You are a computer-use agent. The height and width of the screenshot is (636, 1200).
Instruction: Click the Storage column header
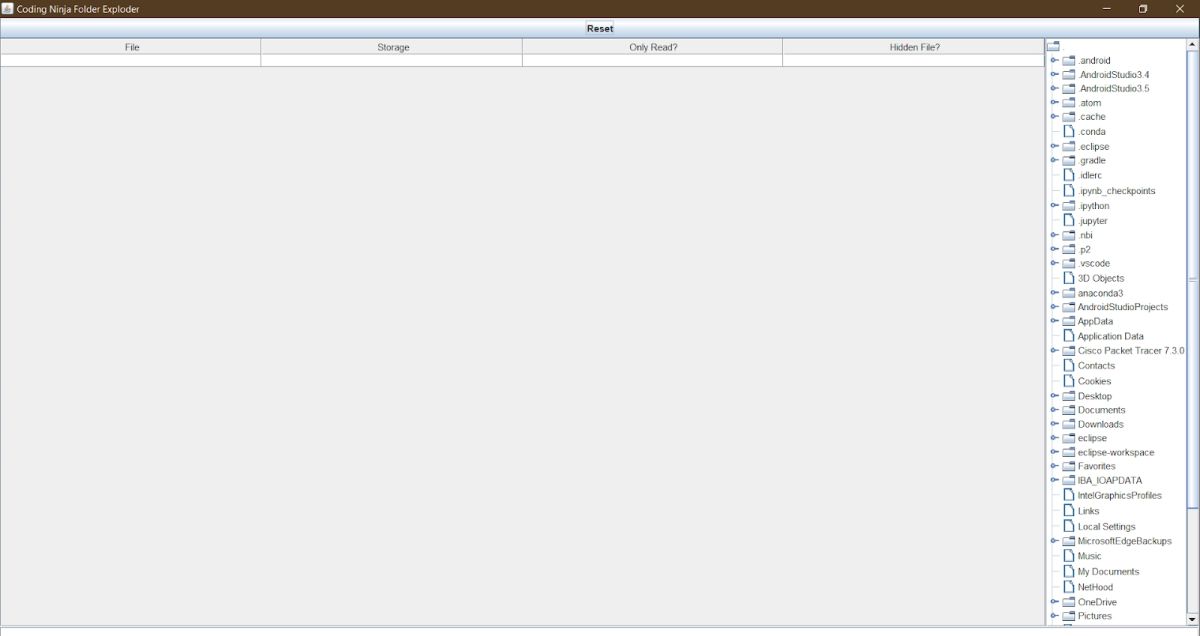click(392, 47)
